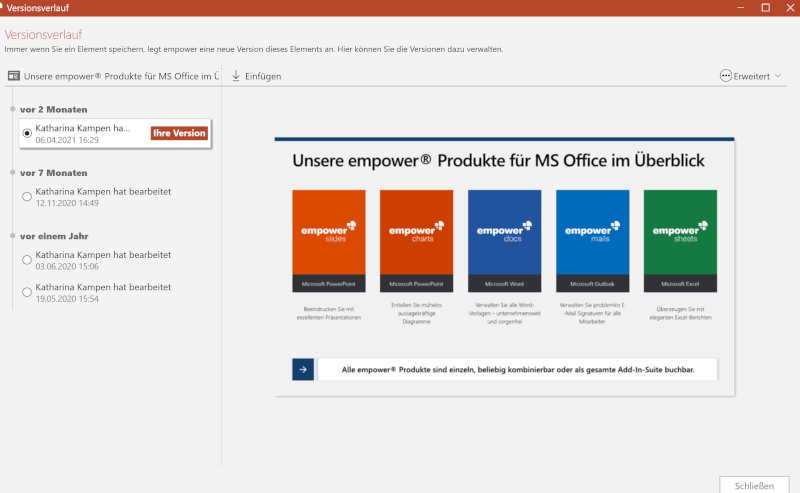Image resolution: width=800 pixels, height=493 pixels.
Task: Click the 'Microsoft Word' caption on docs tile
Action: pyautogui.click(x=504, y=284)
